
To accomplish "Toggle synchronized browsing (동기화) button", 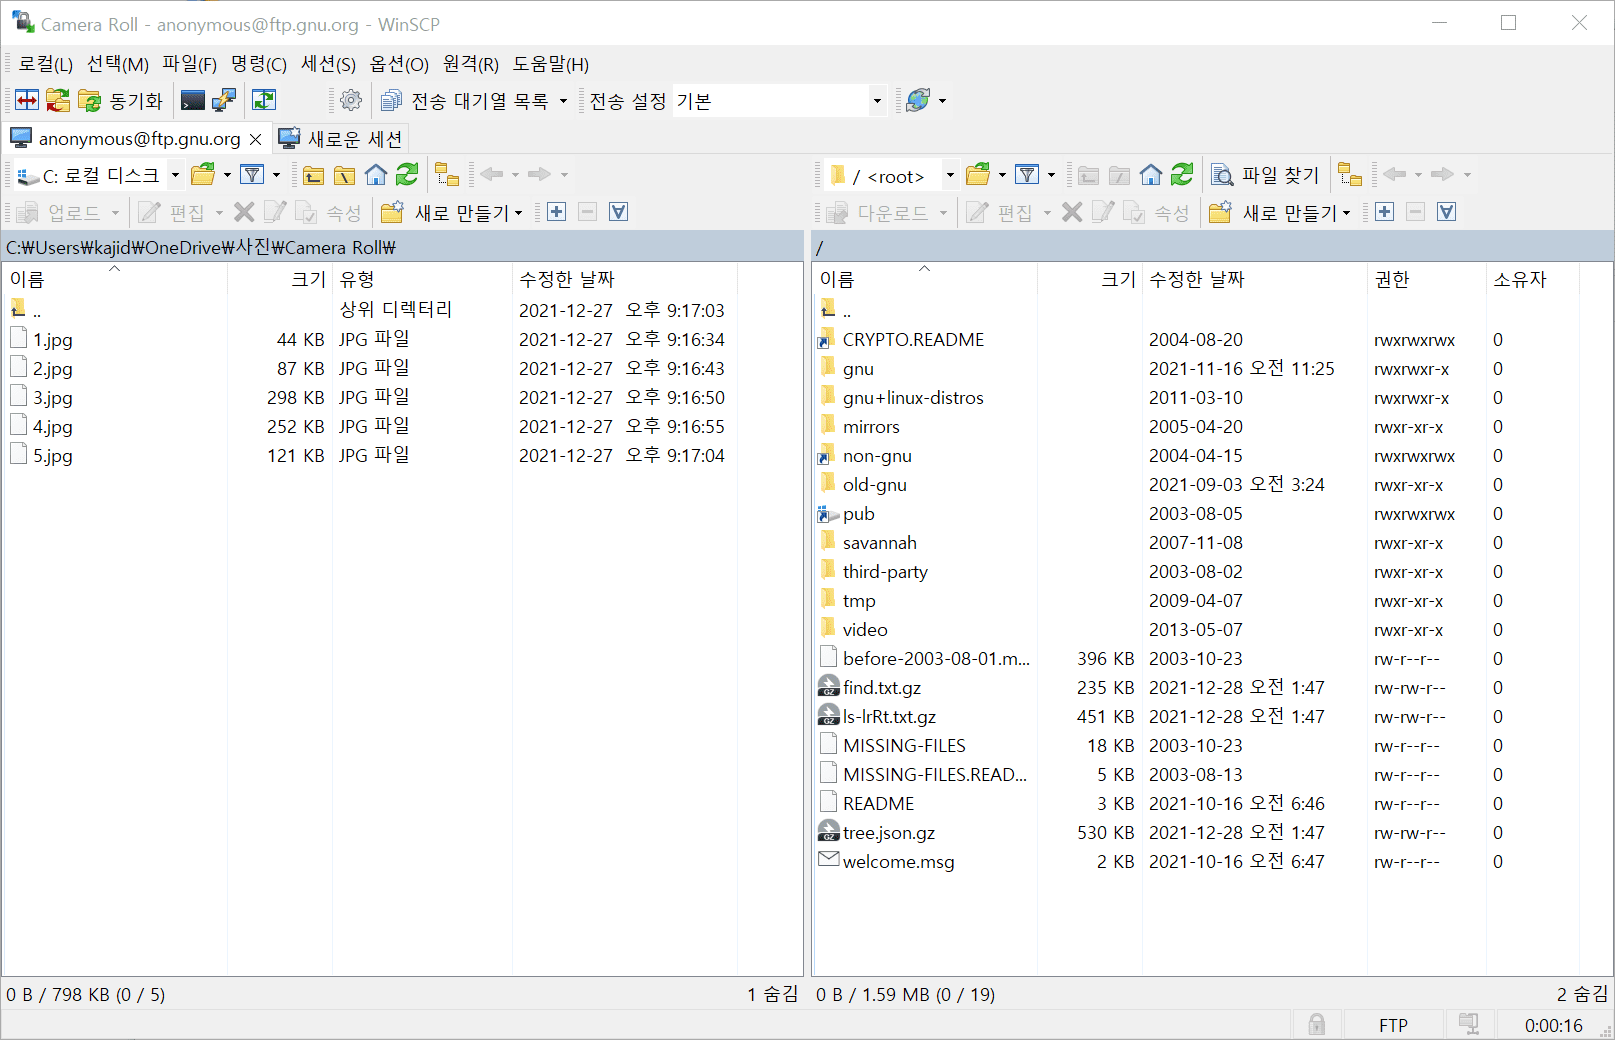I will click(120, 100).
